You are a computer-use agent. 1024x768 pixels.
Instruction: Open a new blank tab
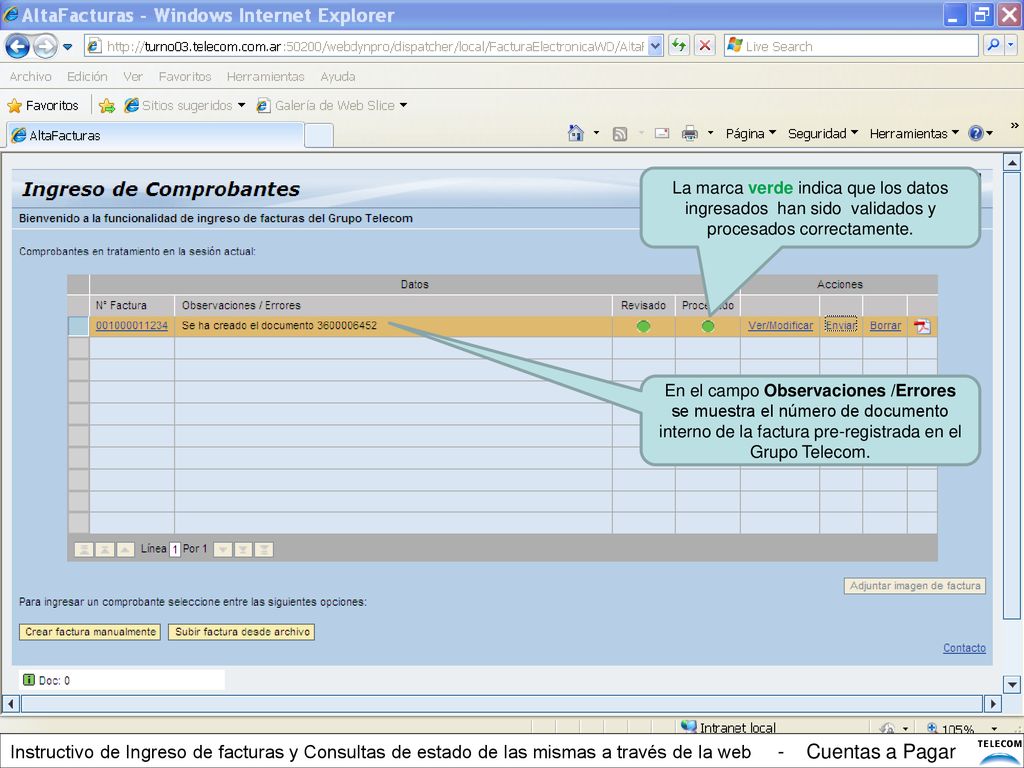(319, 135)
